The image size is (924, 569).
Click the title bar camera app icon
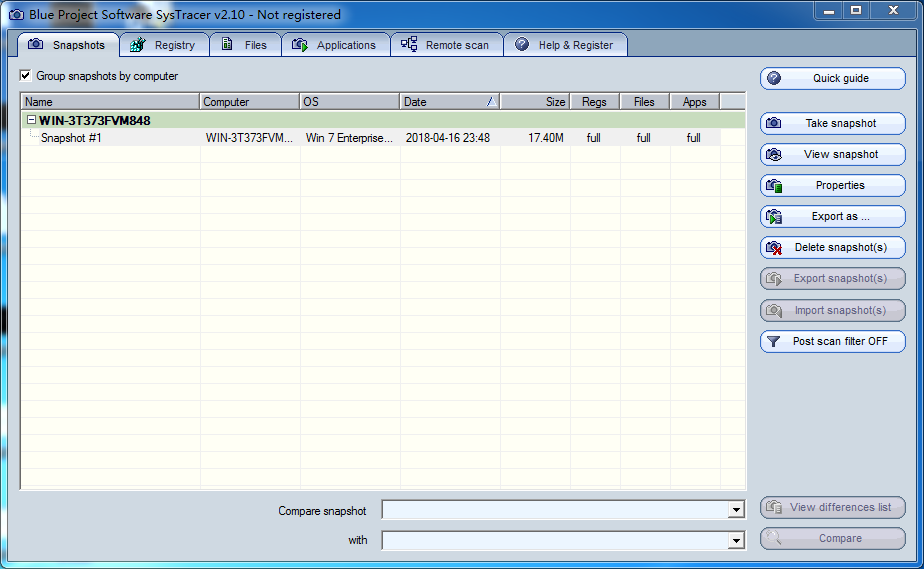coord(16,15)
